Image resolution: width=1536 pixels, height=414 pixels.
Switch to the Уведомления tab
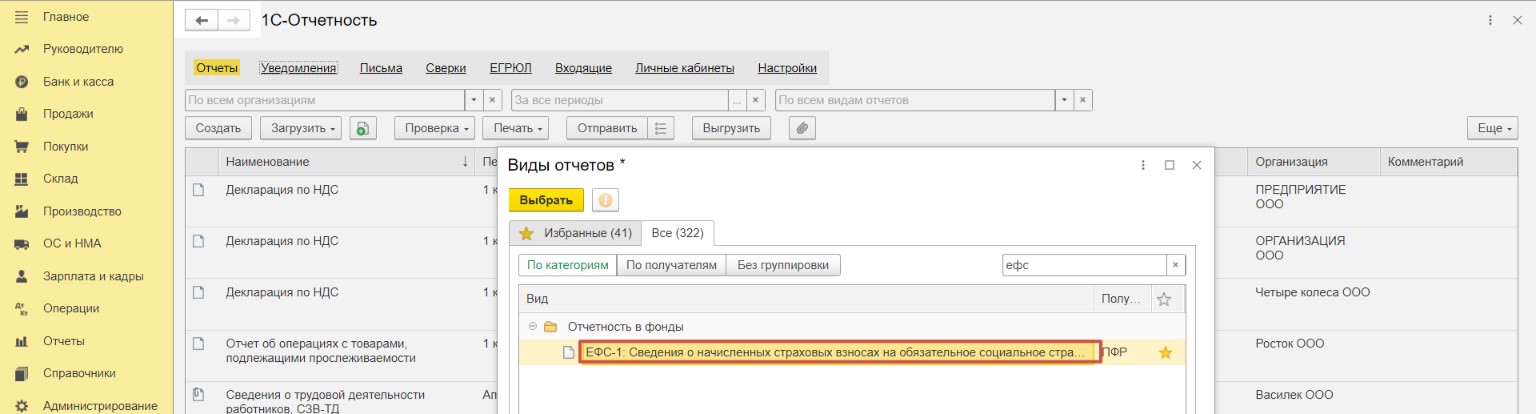coord(299,68)
